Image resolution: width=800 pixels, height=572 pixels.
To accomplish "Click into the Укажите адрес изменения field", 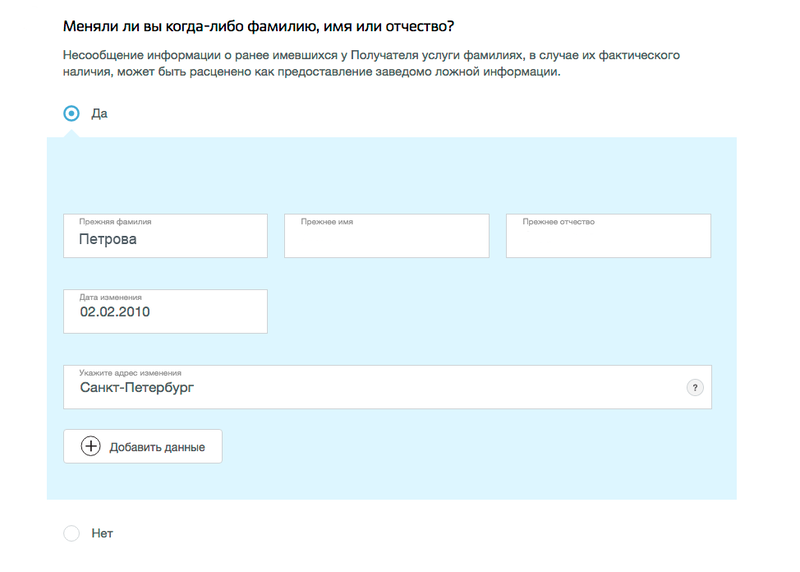I will 387,387.
